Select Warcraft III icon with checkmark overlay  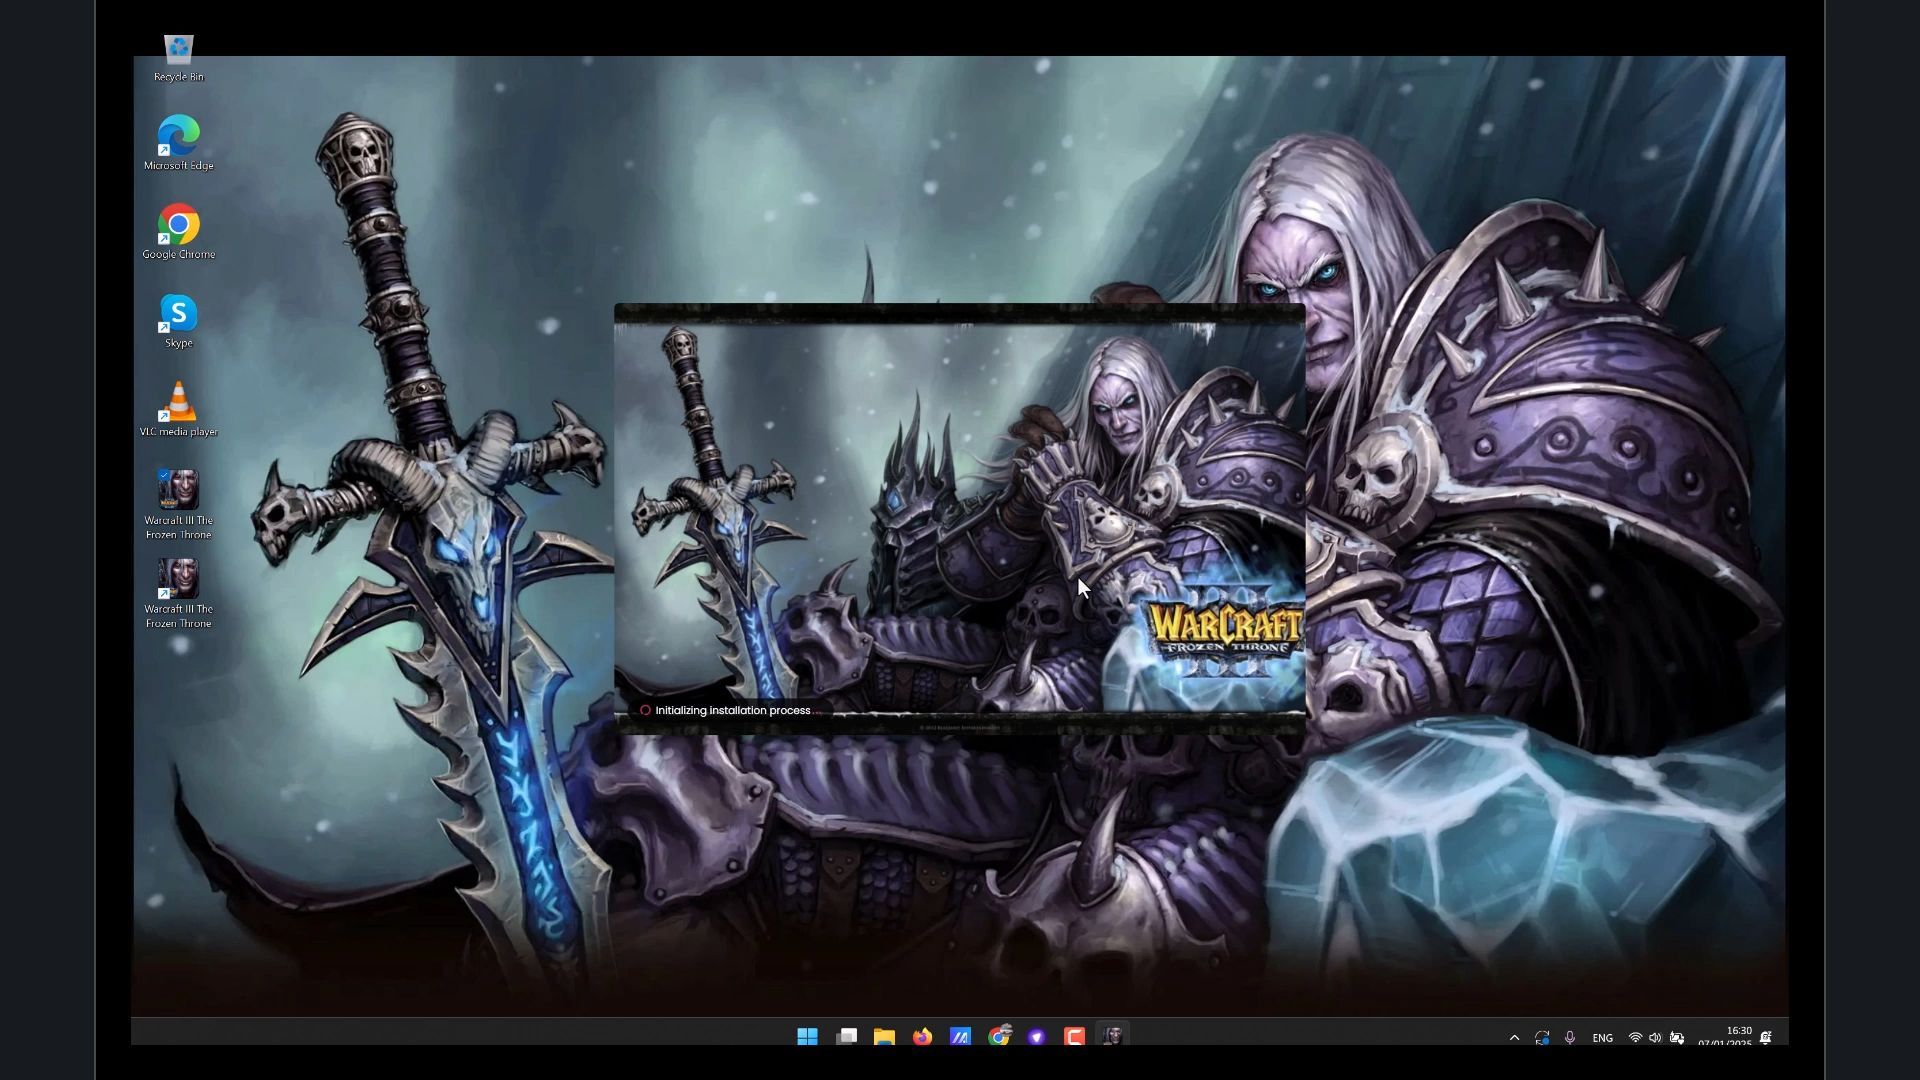point(179,504)
